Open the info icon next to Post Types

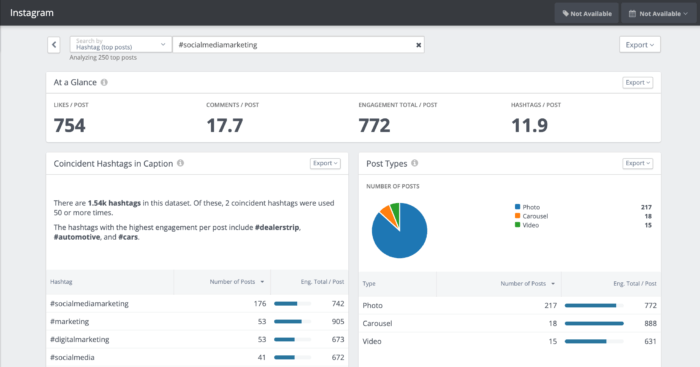415,163
